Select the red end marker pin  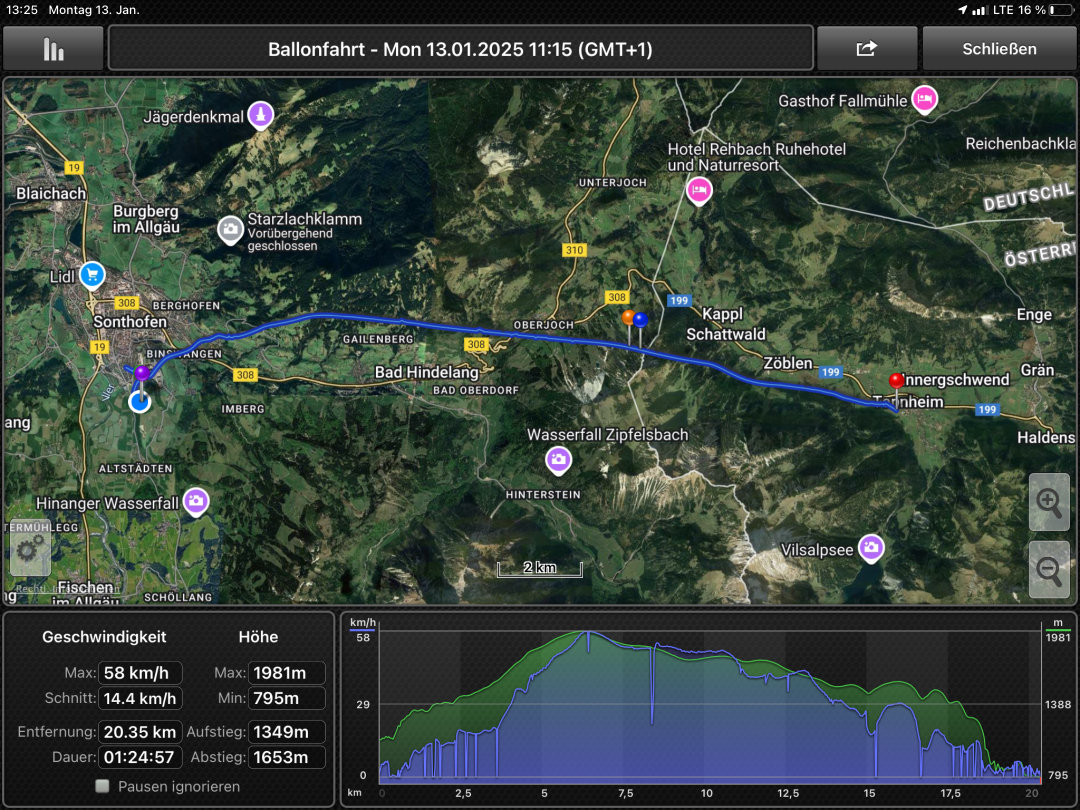click(x=896, y=382)
